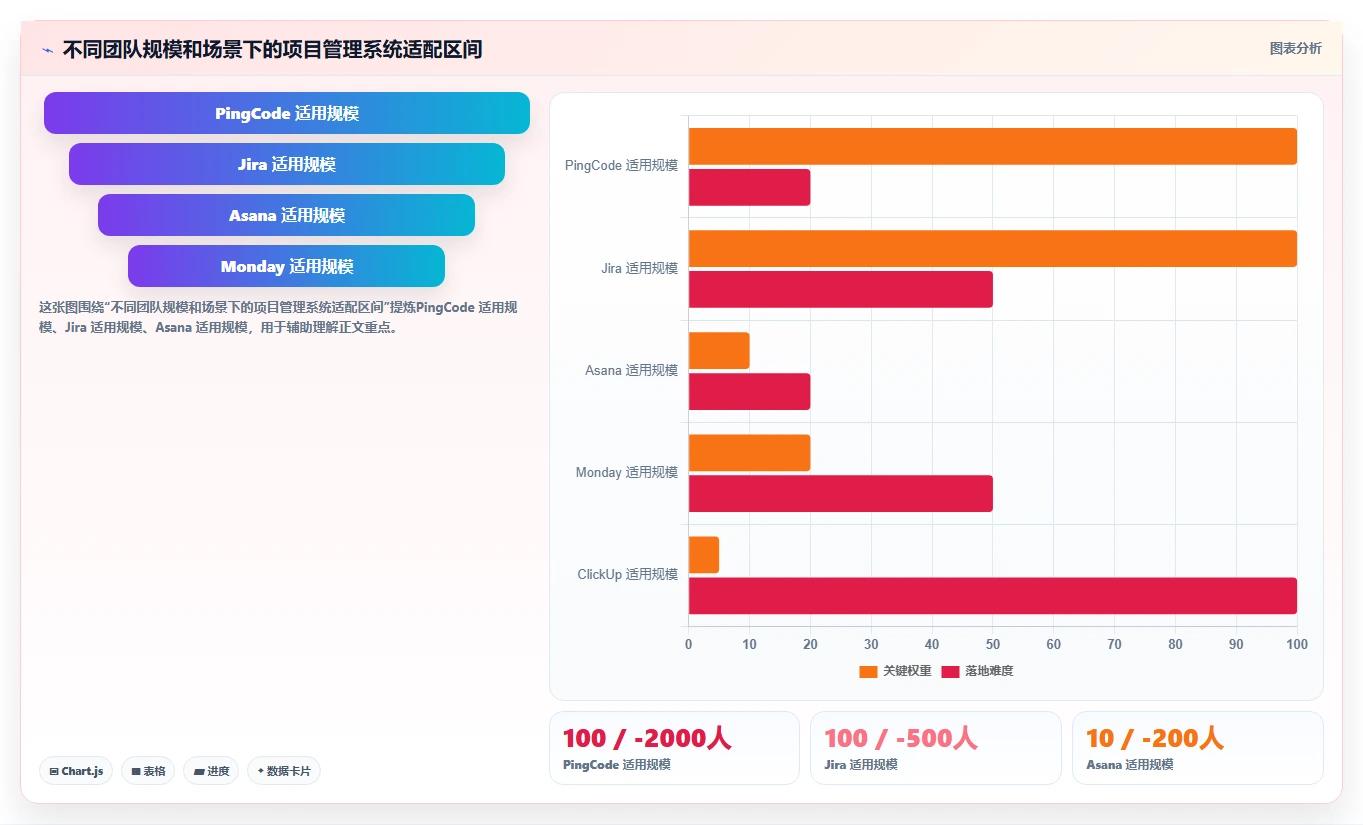Screen dimensions: 1363x825
Task: Click the PingCode 适用规模 y-axis label
Action: click(x=621, y=166)
